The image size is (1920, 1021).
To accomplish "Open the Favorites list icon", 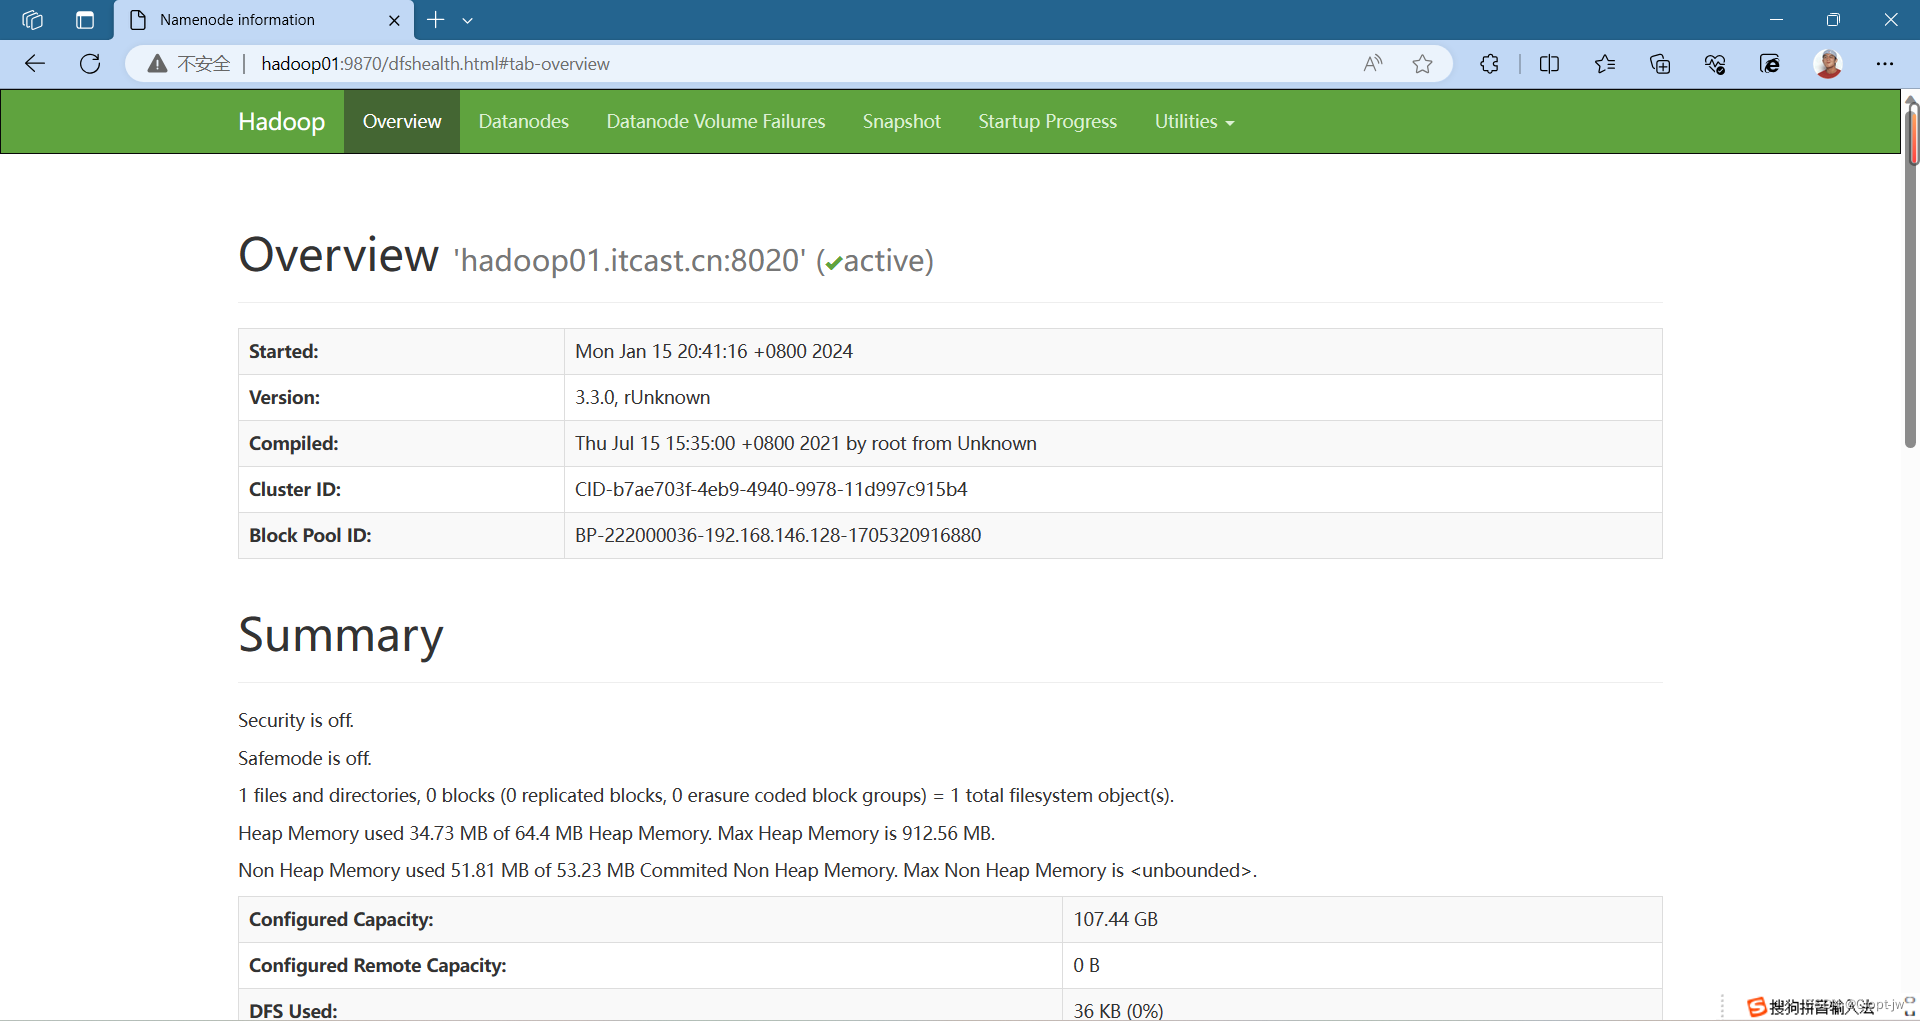I will click(1605, 64).
